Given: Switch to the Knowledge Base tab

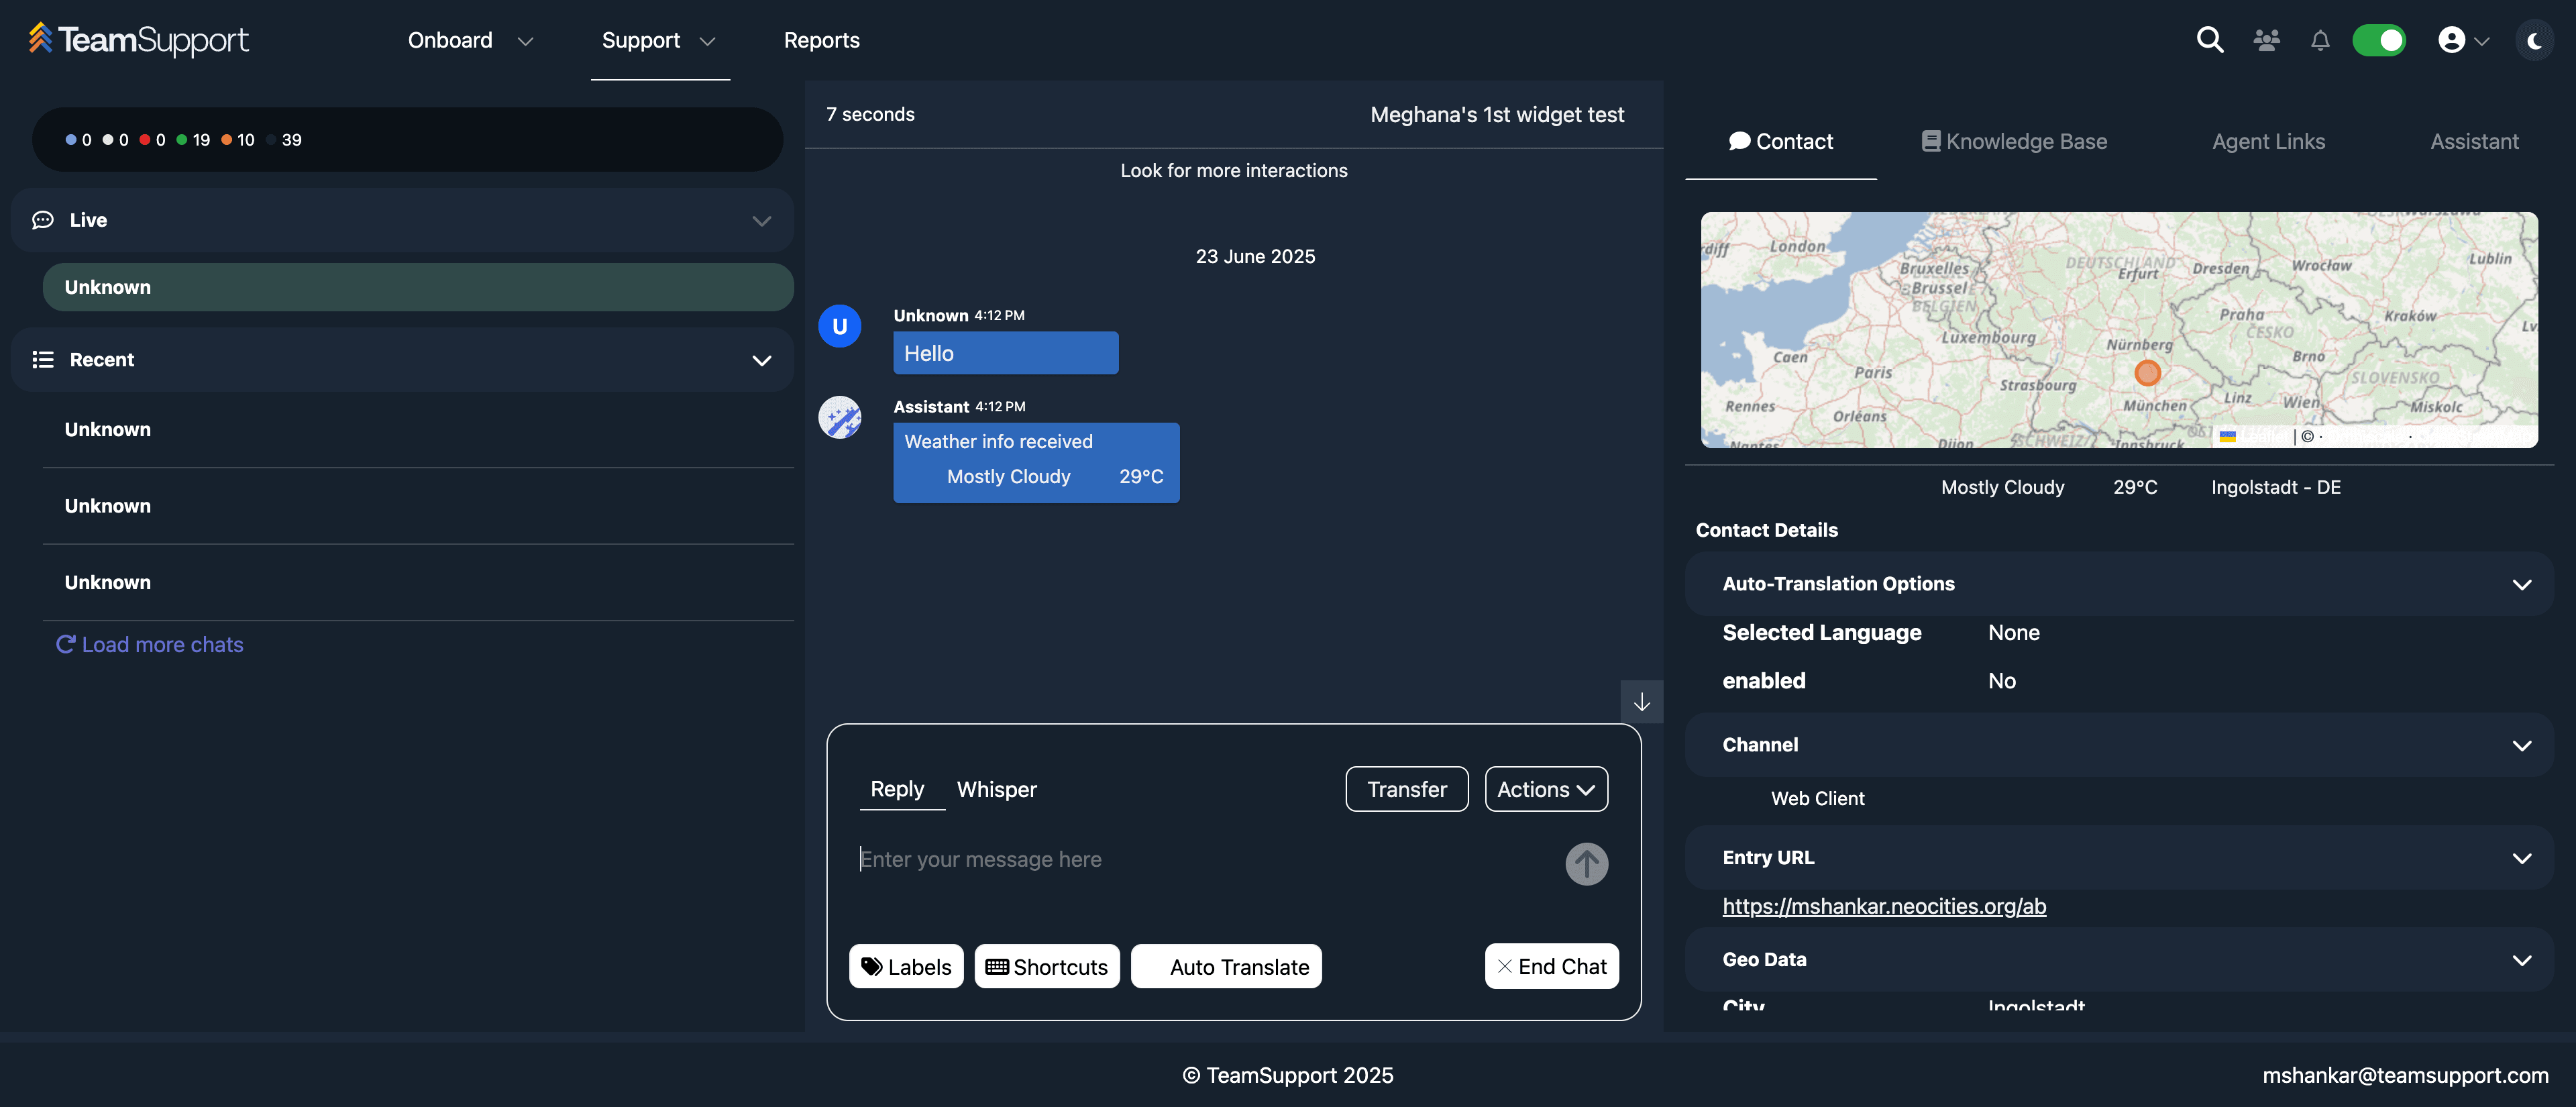Looking at the screenshot, I should [2014, 141].
